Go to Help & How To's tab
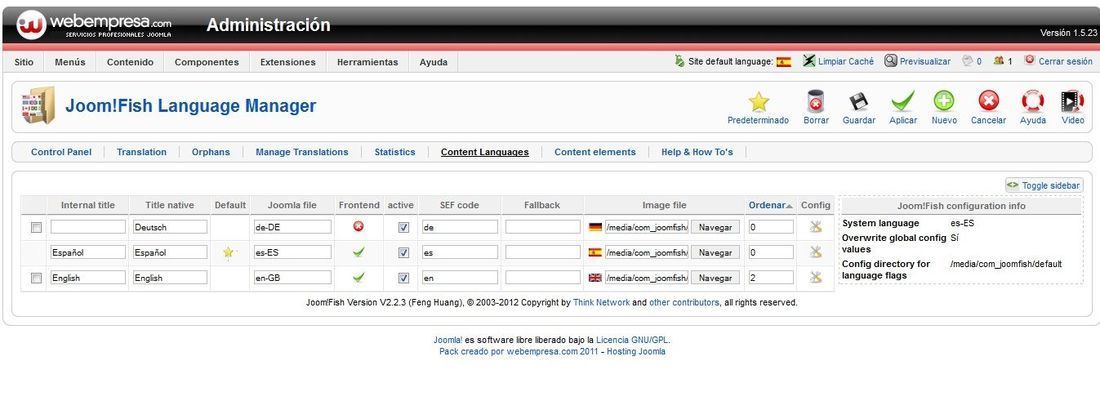 pyautogui.click(x=697, y=152)
